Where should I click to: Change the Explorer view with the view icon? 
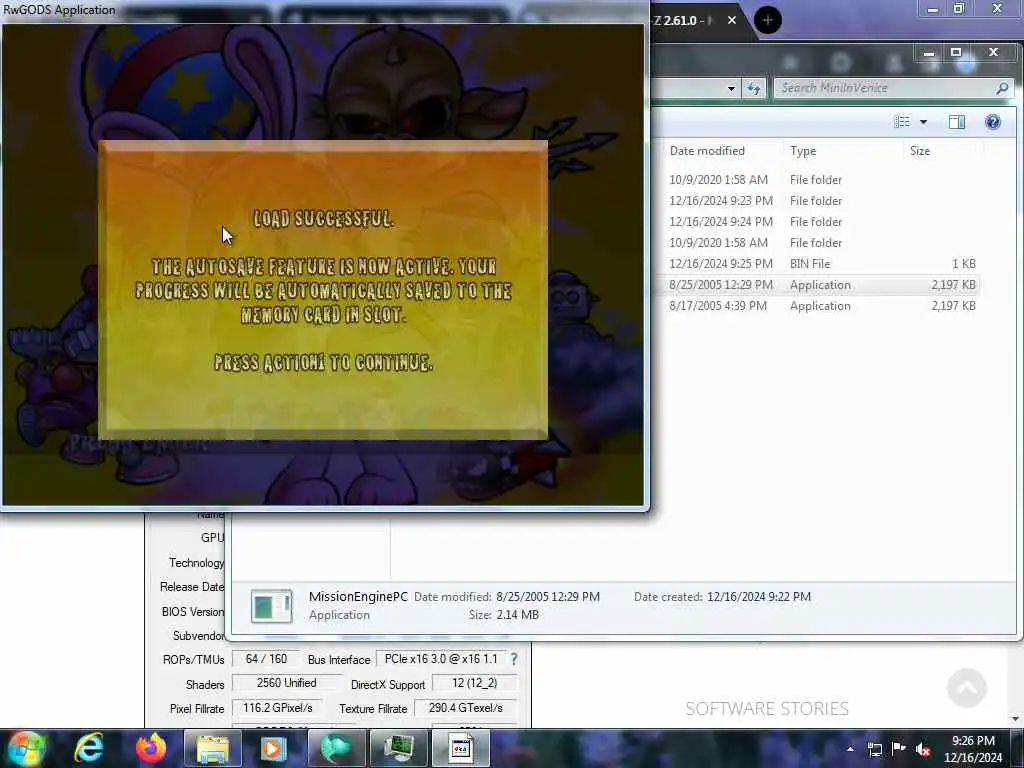[902, 122]
